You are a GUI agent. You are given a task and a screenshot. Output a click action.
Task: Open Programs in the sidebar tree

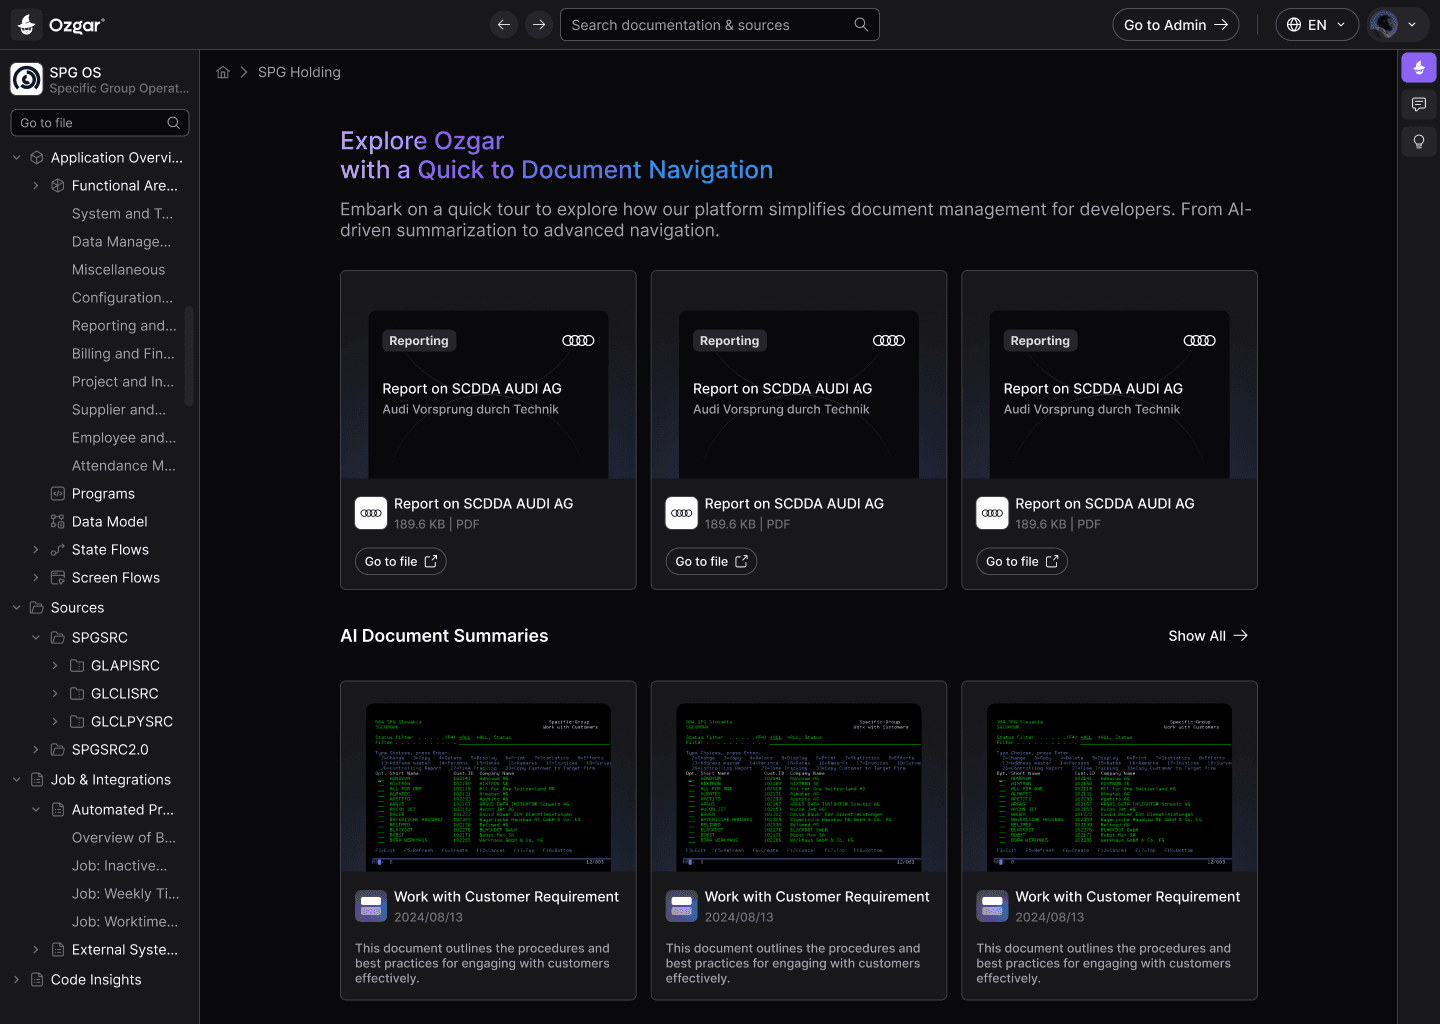103,494
